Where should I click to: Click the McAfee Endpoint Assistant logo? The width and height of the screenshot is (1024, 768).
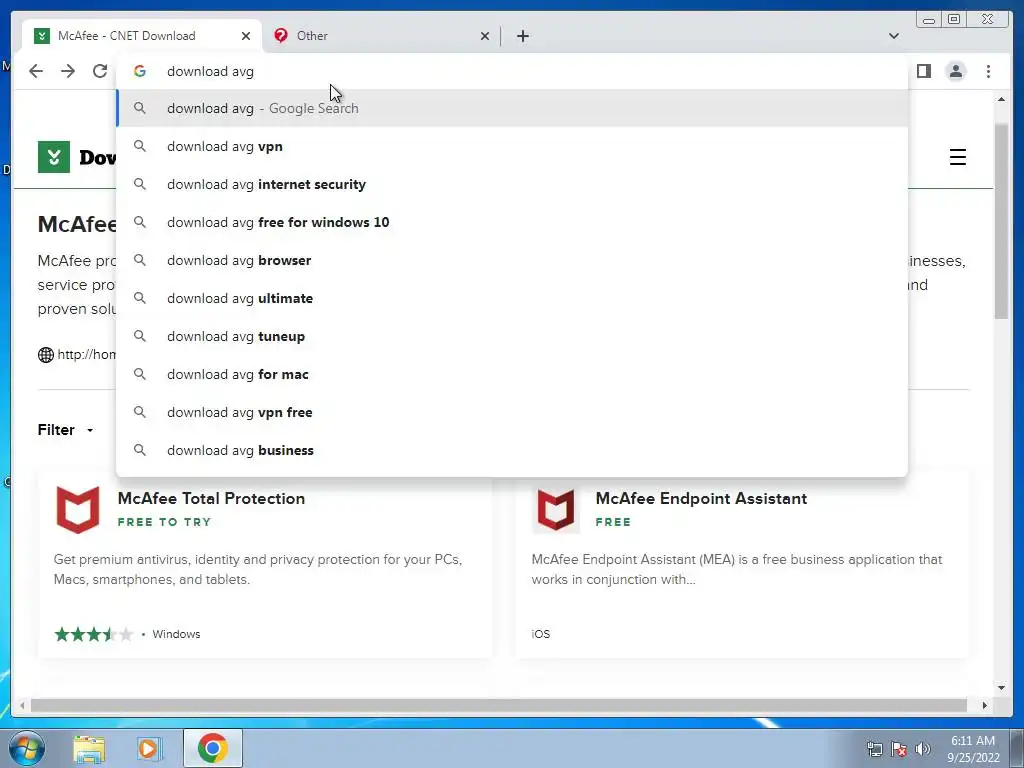pyautogui.click(x=556, y=509)
